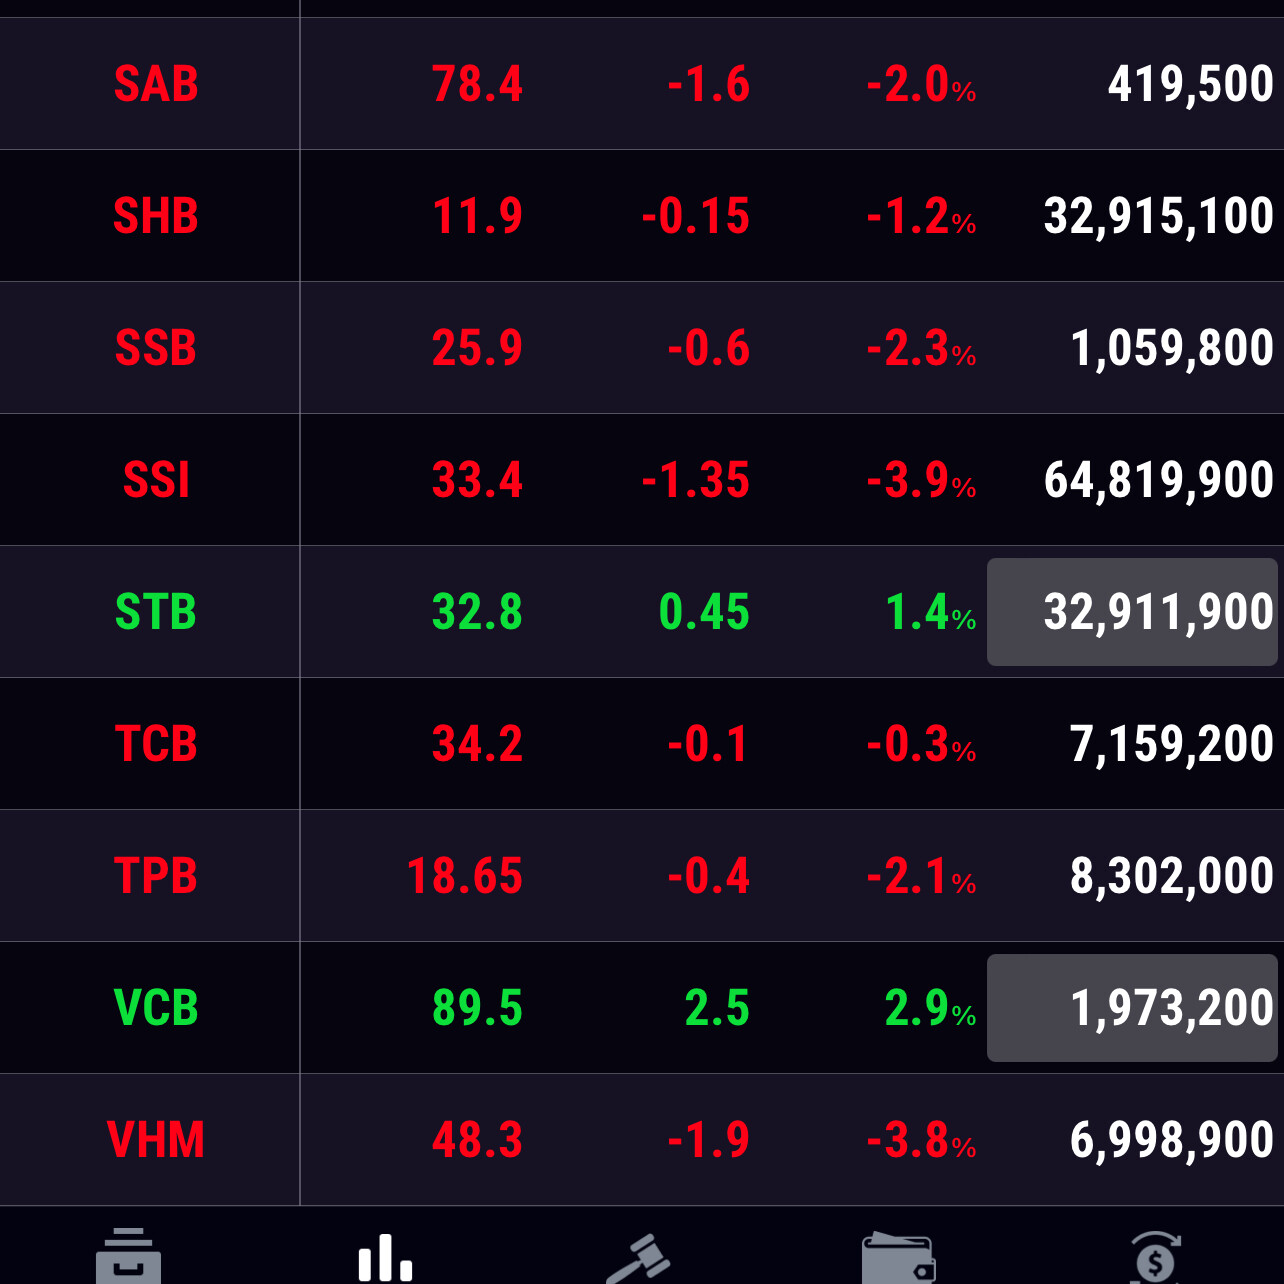Open the TPB ticker
1284x1284 pixels.
pos(156,876)
